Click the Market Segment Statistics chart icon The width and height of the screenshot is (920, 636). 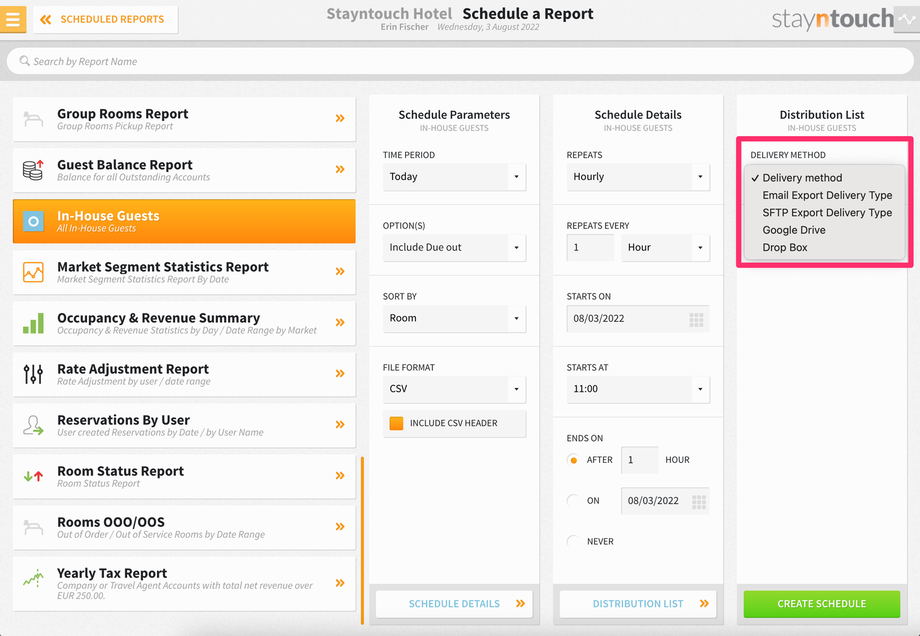click(x=33, y=272)
